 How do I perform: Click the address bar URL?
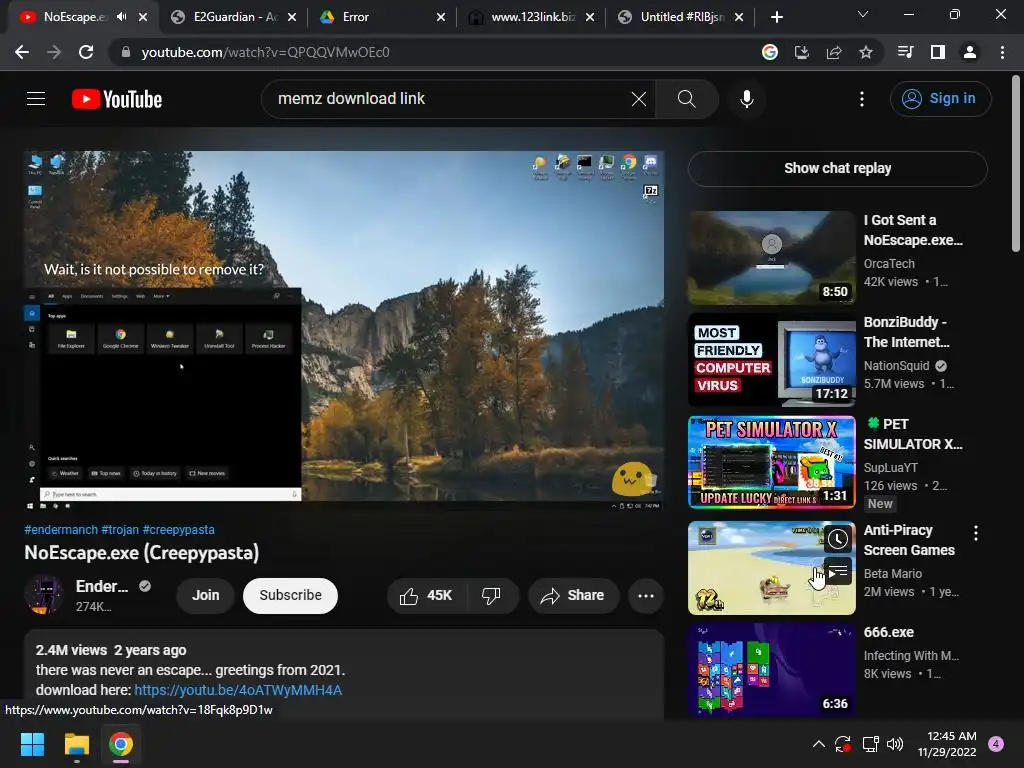click(x=265, y=52)
